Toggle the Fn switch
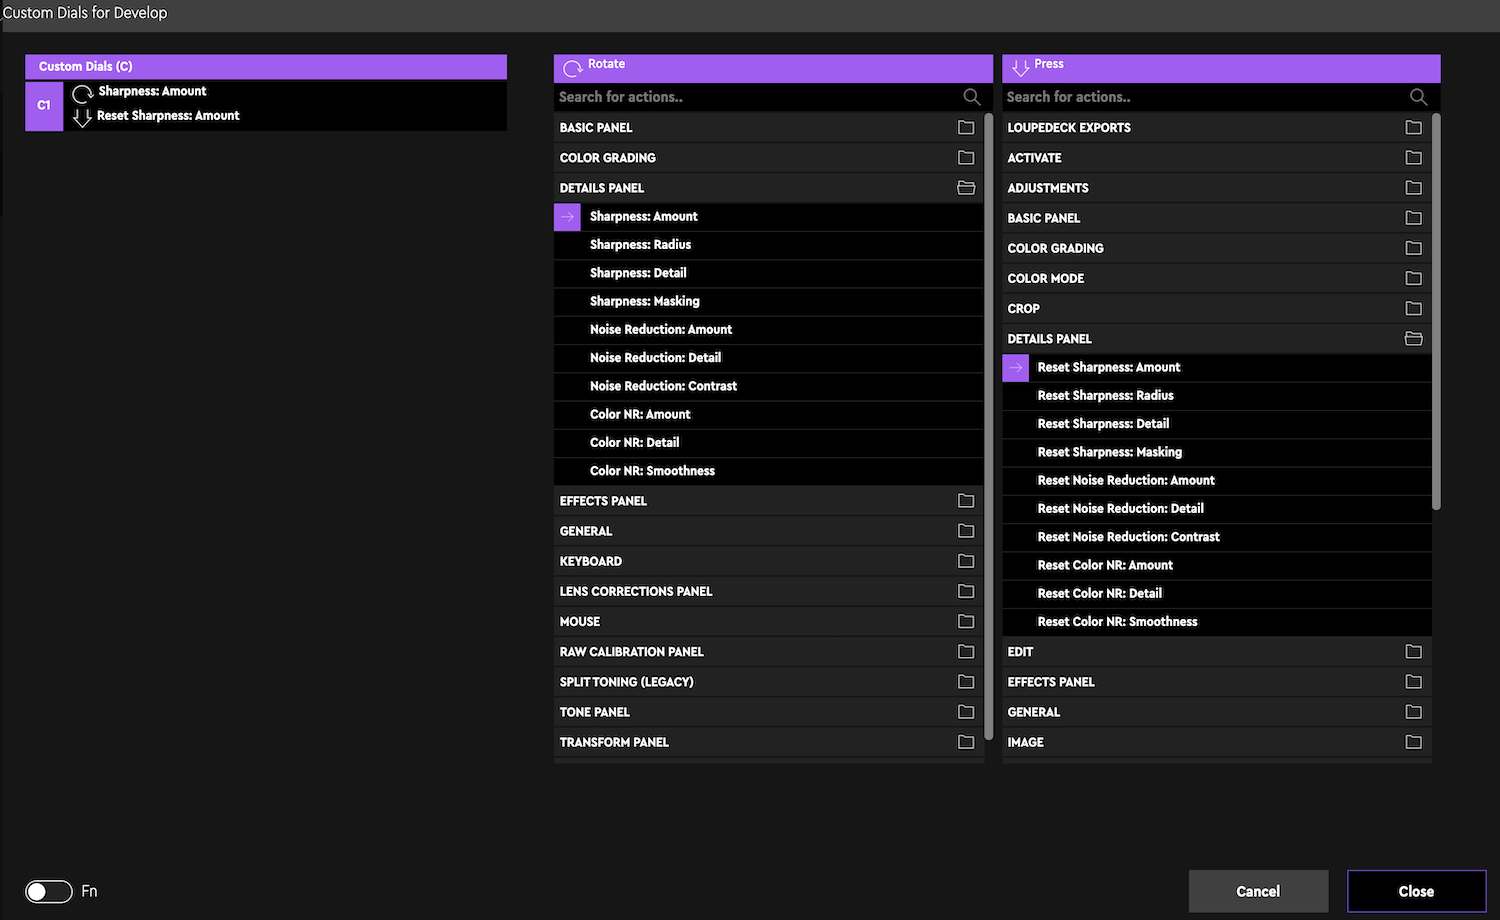The image size is (1500, 920). [49, 891]
